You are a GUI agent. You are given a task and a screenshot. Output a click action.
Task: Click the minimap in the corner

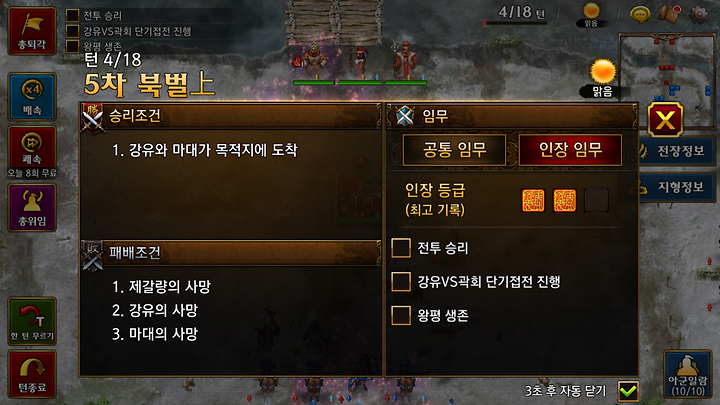click(667, 80)
